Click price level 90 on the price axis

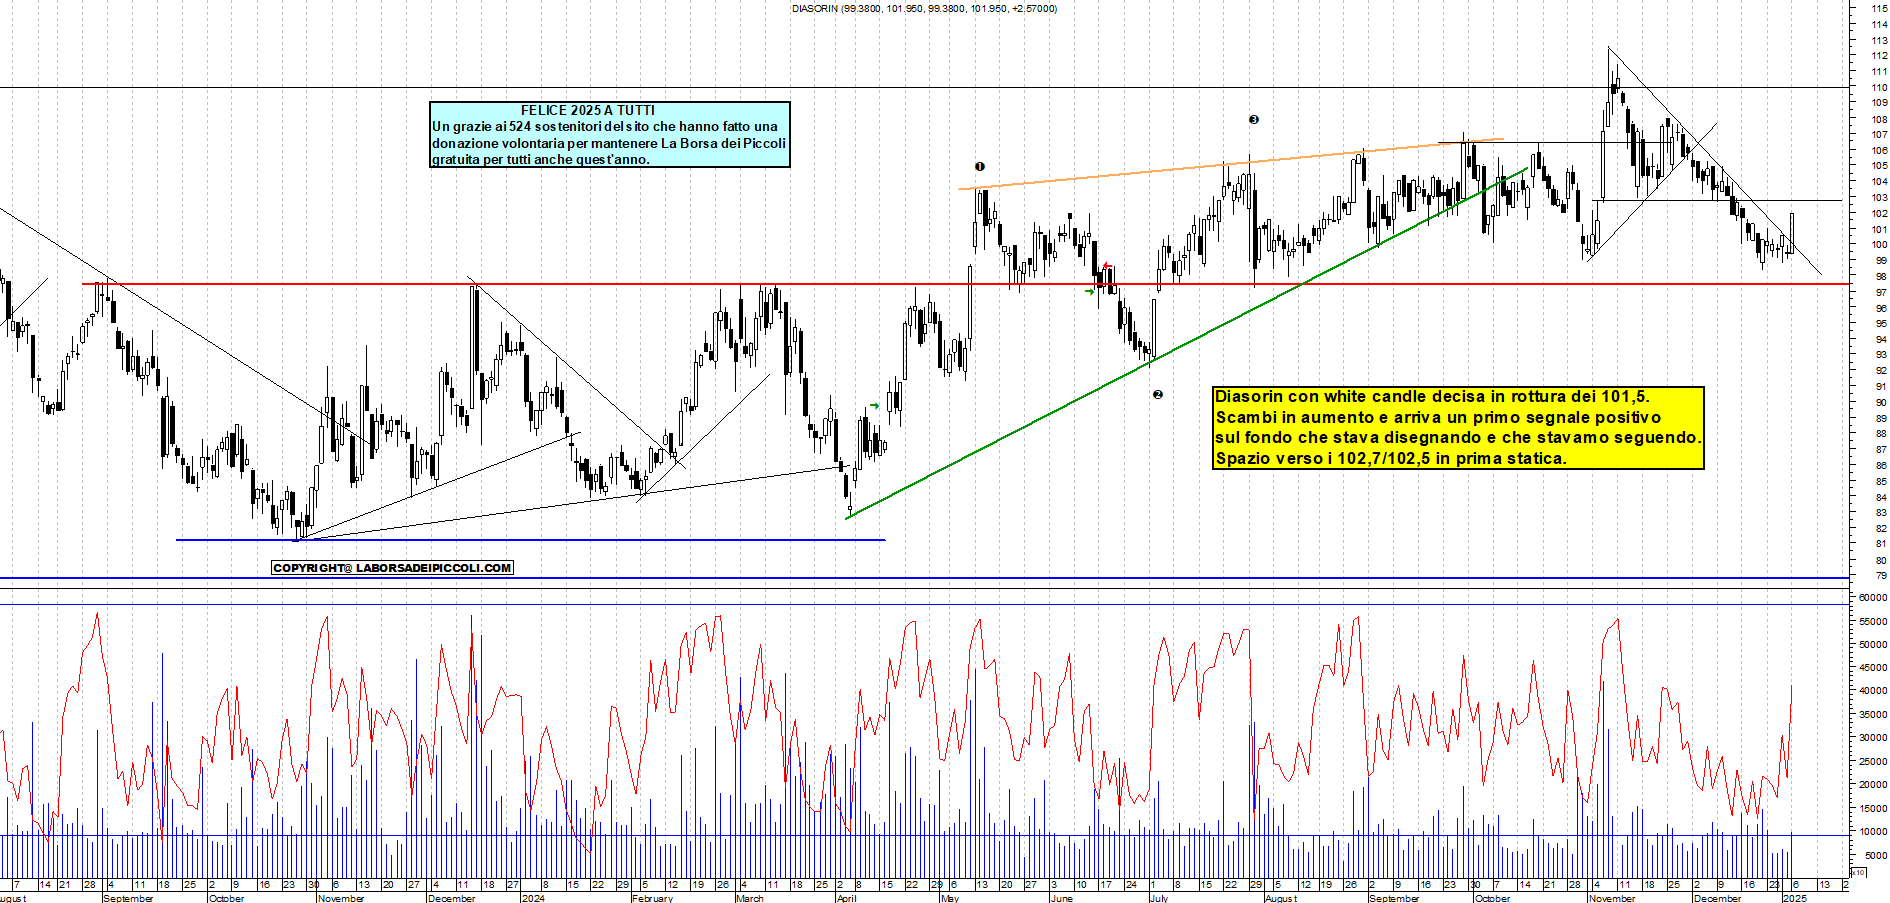tap(1881, 402)
